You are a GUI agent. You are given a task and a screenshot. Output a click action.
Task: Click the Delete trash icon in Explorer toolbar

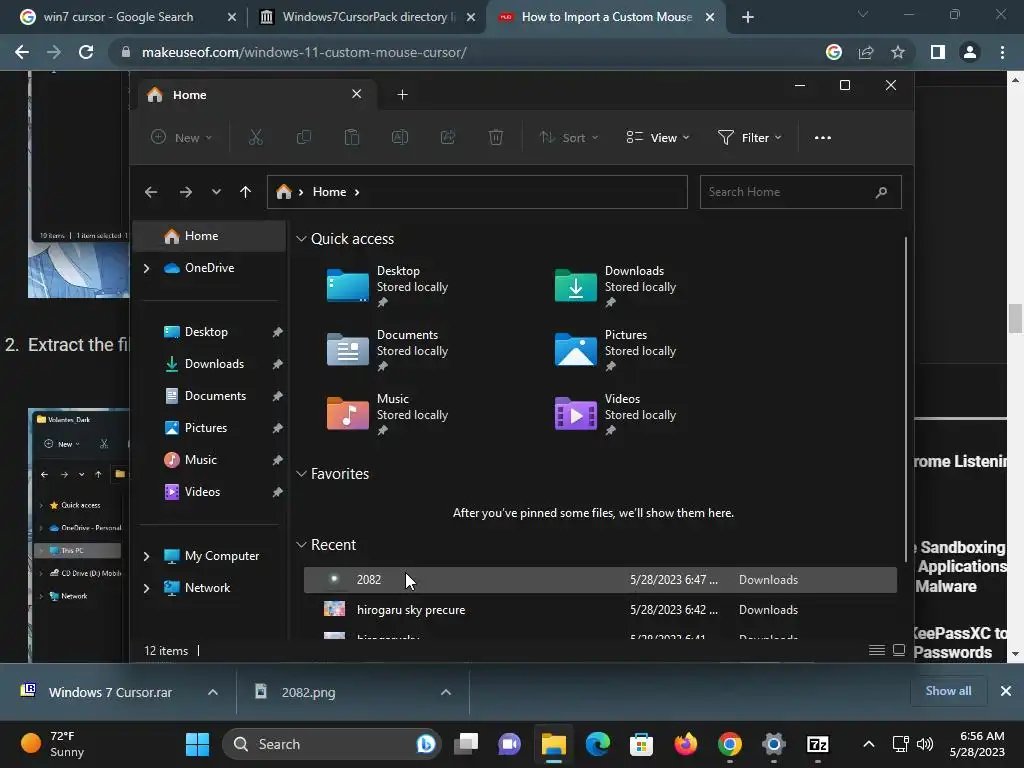[496, 137]
